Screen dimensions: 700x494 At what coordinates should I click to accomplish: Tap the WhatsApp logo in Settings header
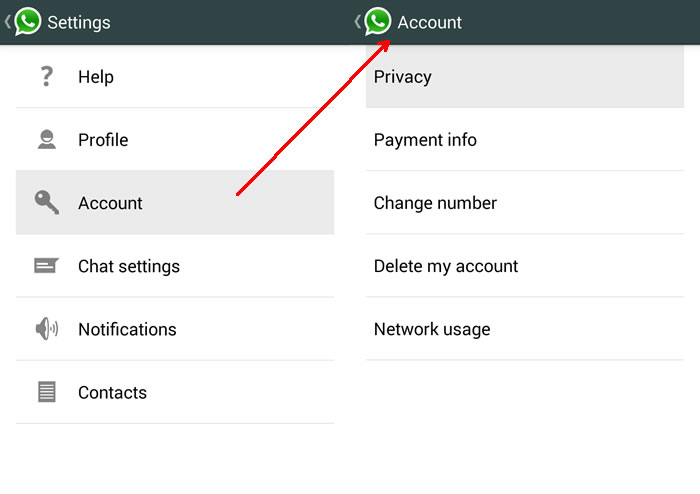coord(28,21)
